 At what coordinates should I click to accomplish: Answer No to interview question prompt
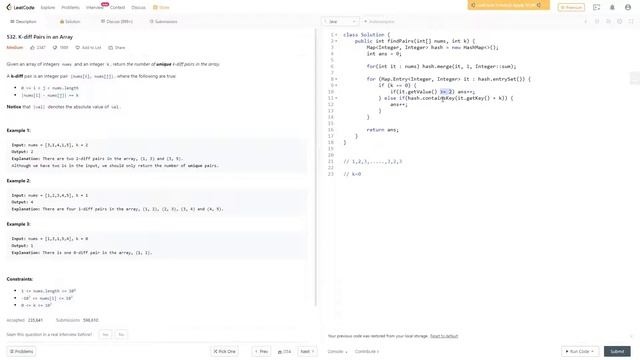point(121,335)
